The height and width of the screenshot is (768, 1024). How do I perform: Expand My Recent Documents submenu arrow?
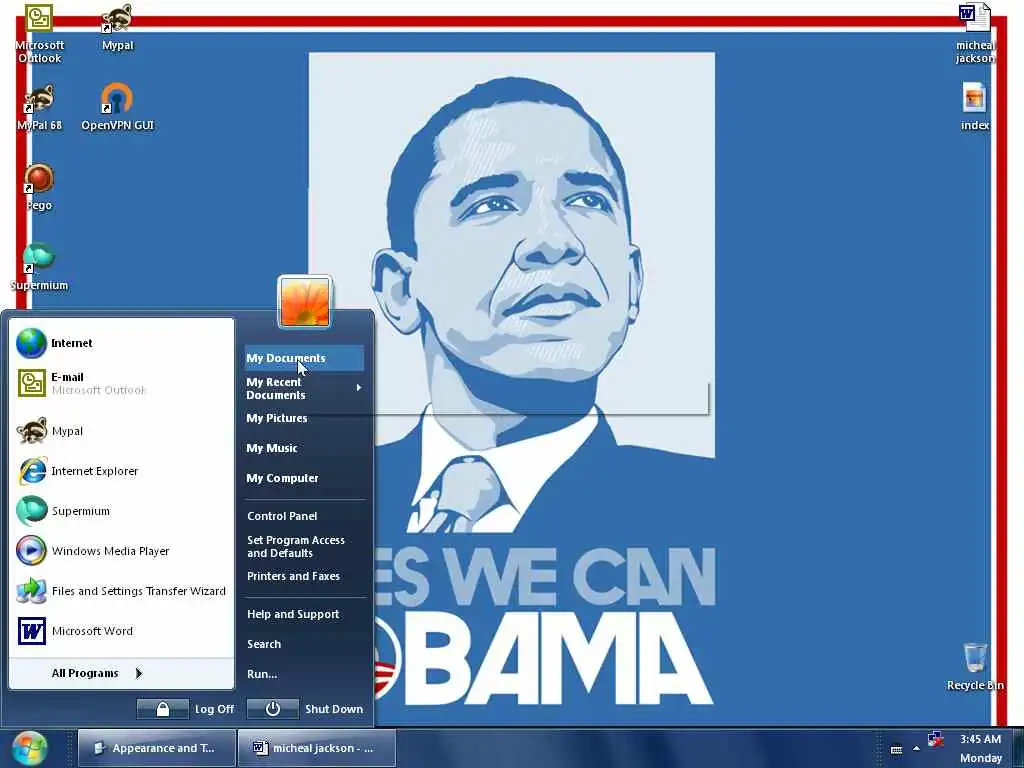coord(359,388)
